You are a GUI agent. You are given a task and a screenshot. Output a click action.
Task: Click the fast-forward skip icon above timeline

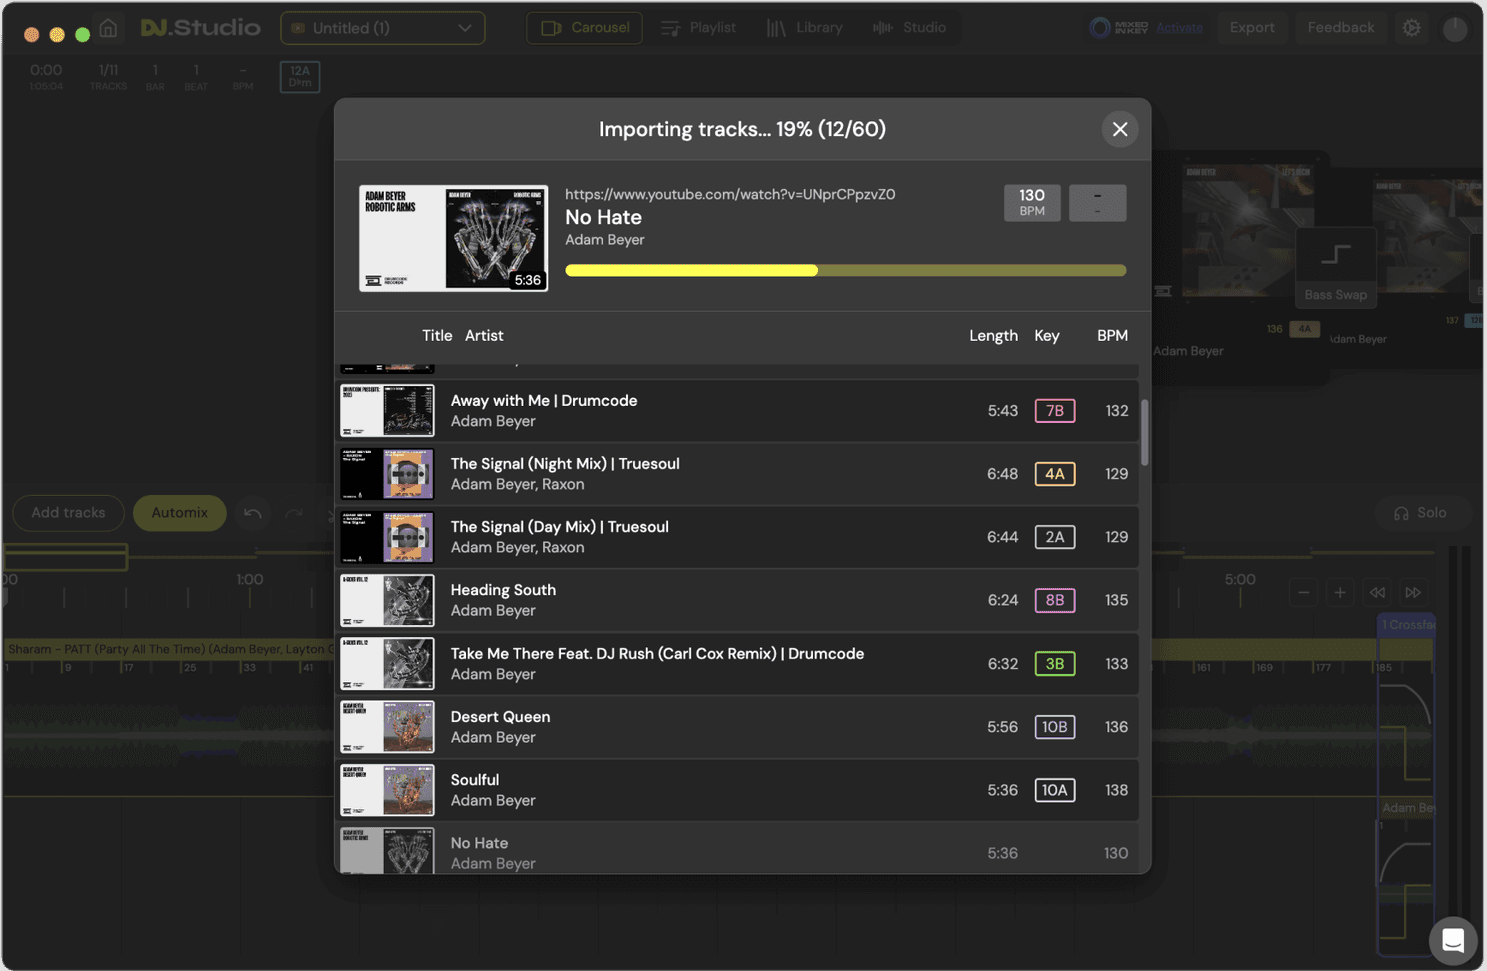(1413, 592)
